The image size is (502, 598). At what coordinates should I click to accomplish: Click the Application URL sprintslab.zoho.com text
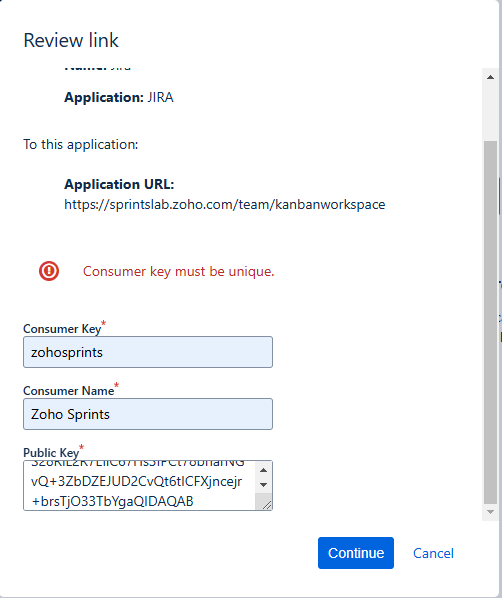[225, 204]
